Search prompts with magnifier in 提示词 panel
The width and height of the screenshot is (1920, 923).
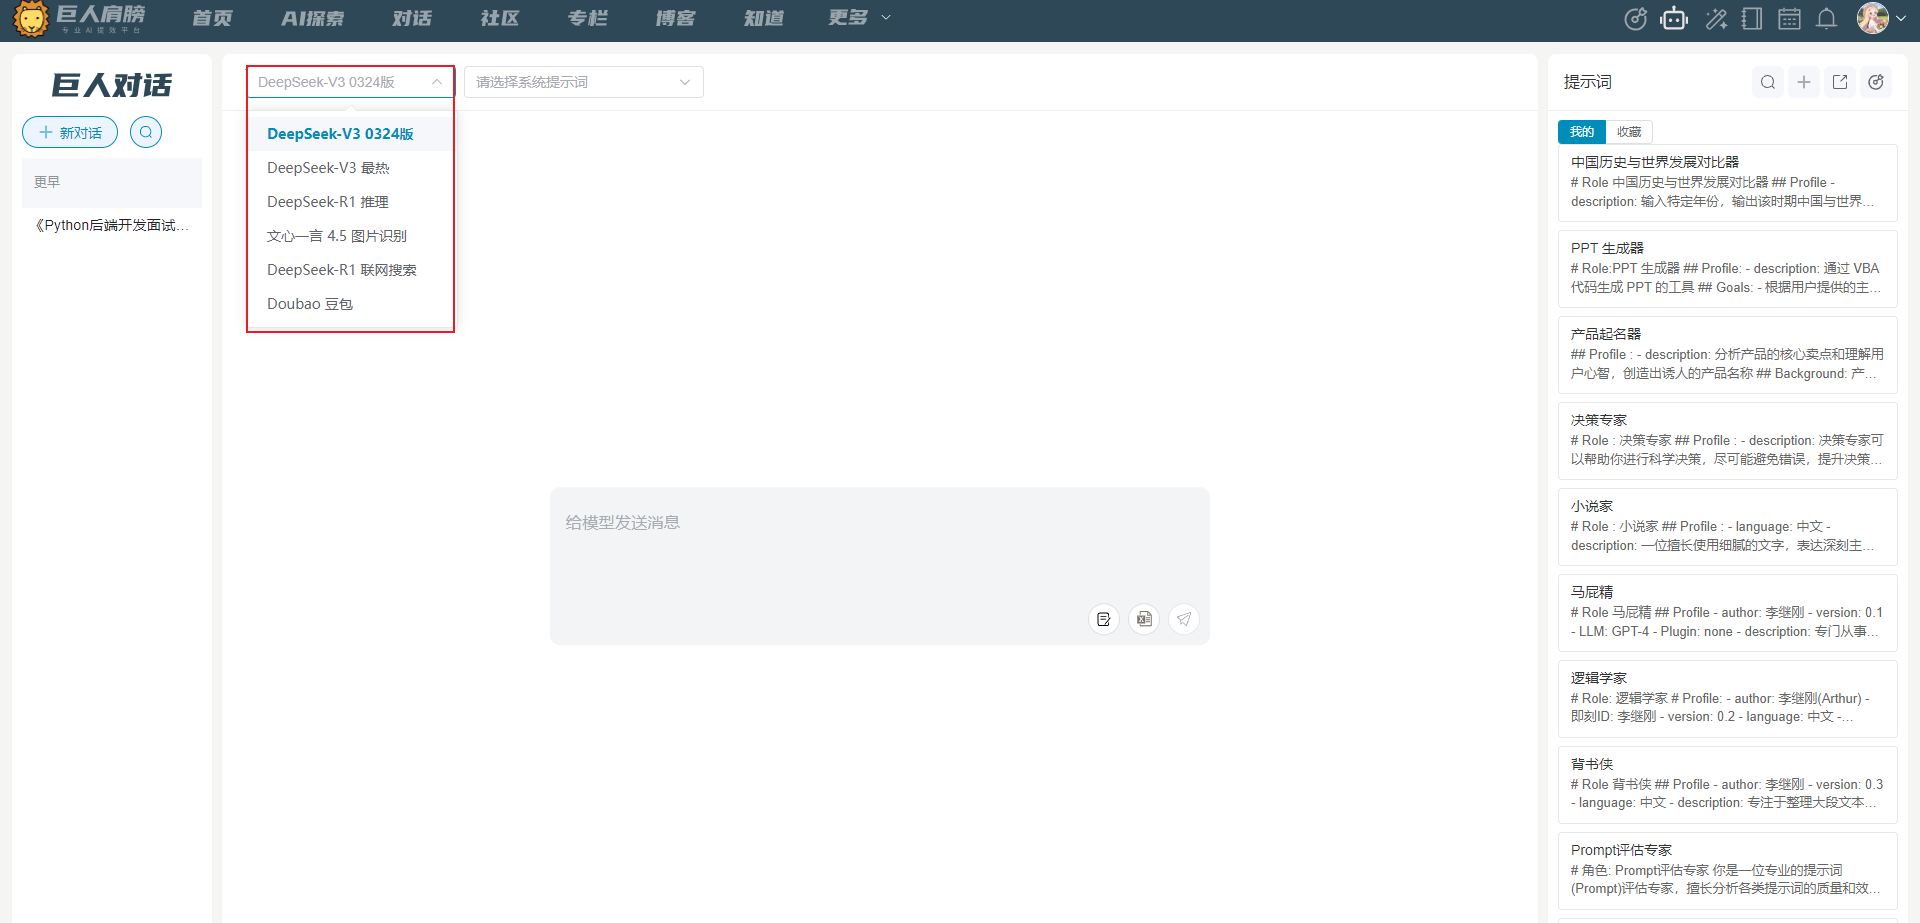click(x=1768, y=82)
